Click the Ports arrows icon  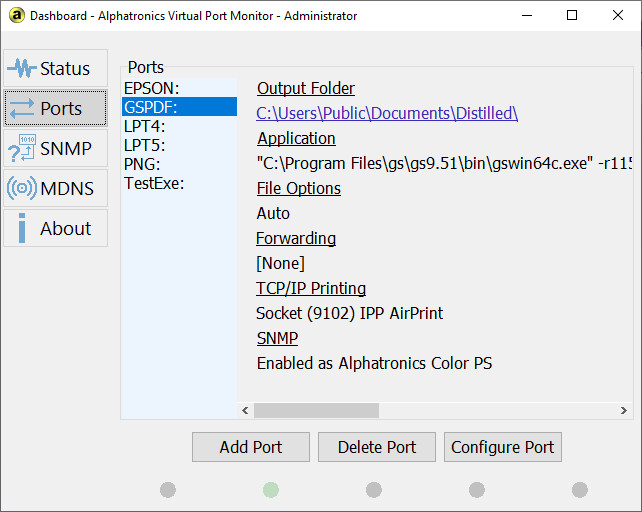pyautogui.click(x=22, y=109)
